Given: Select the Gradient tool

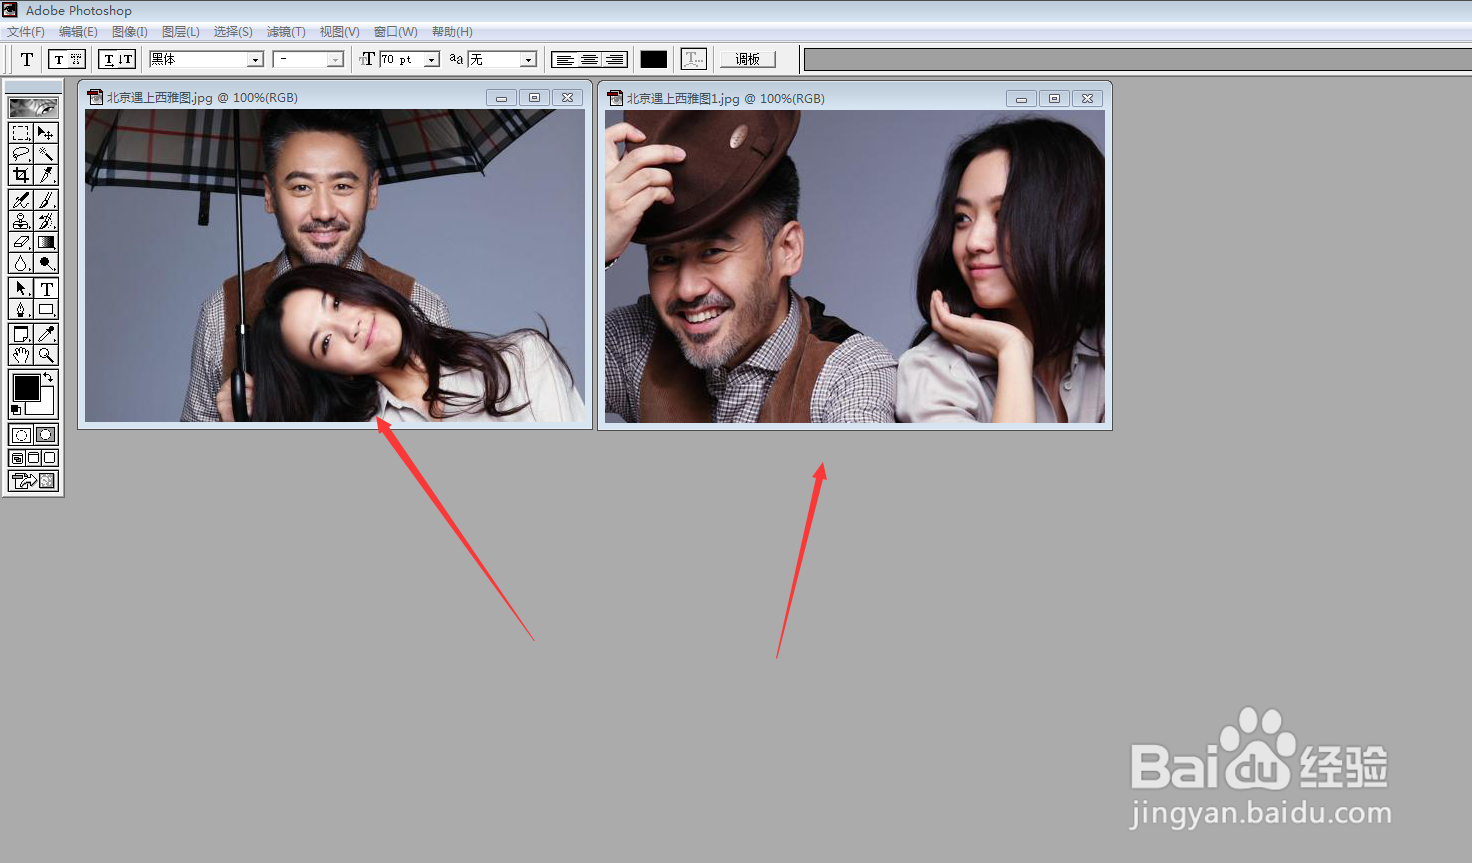Looking at the screenshot, I should [46, 242].
